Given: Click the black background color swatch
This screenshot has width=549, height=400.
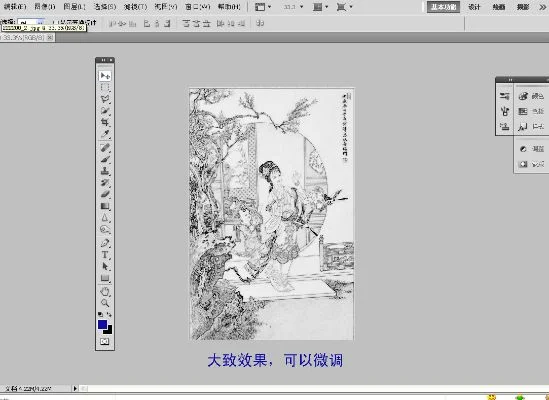Looking at the screenshot, I should point(109,330).
